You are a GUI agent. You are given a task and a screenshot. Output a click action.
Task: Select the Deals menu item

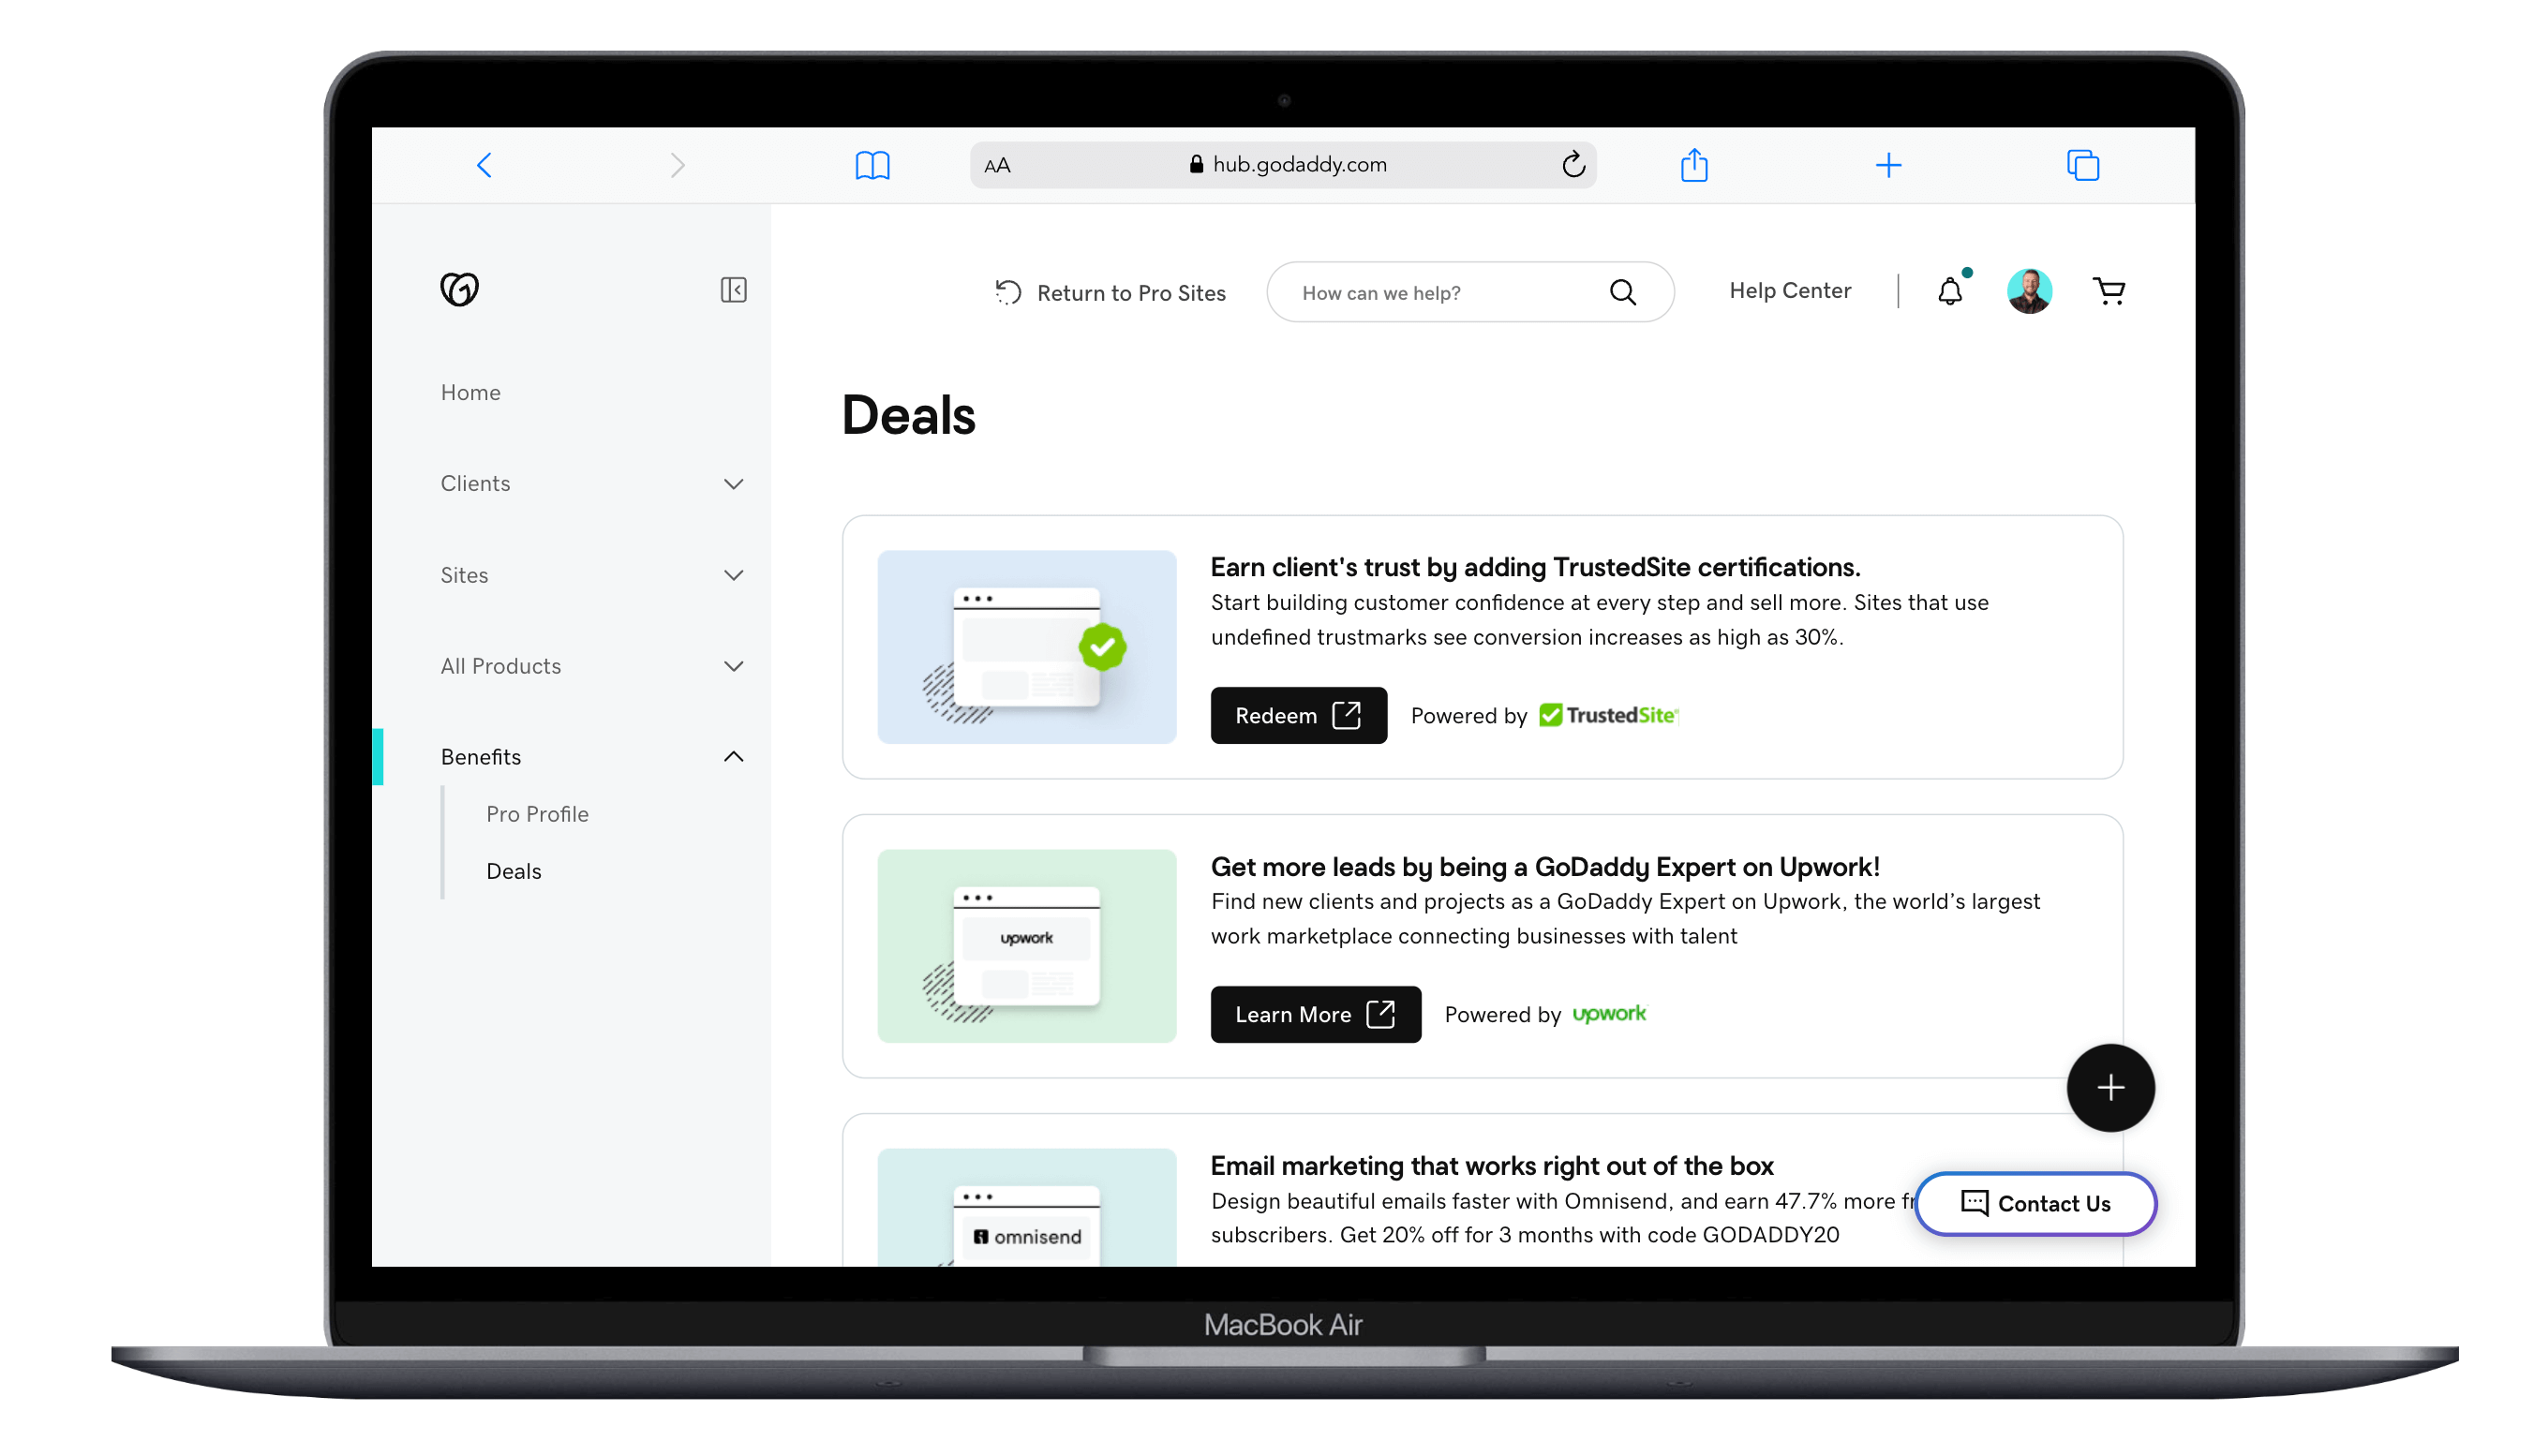pyautogui.click(x=514, y=869)
